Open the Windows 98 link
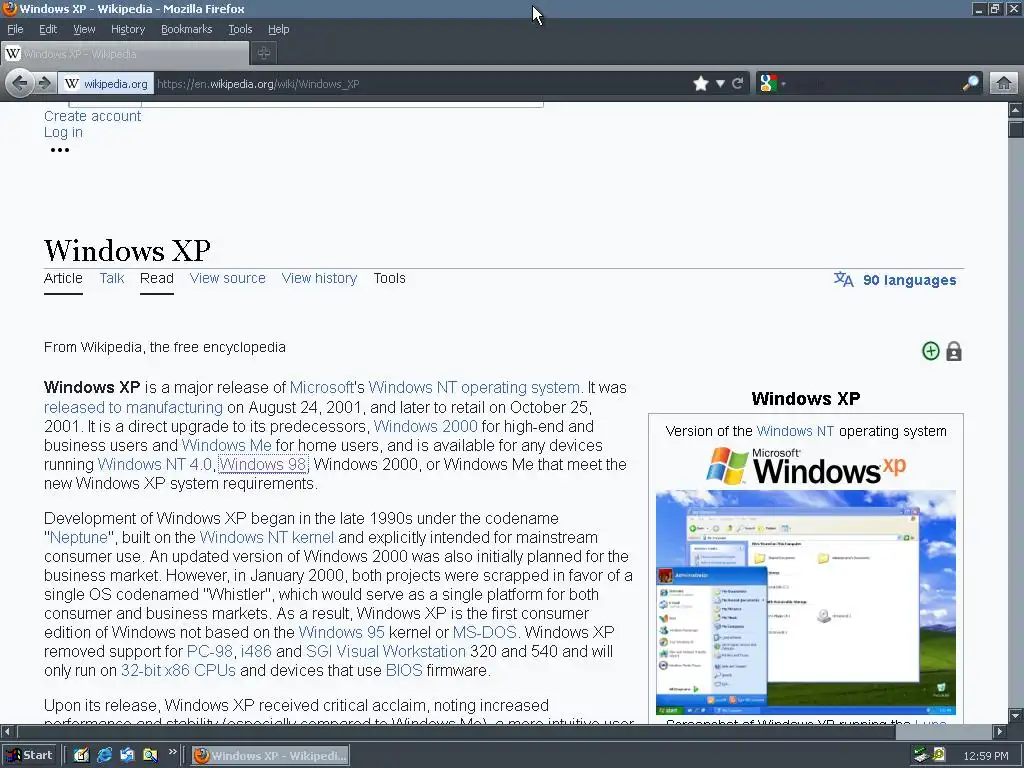Viewport: 1024px width, 768px height. coord(263,464)
